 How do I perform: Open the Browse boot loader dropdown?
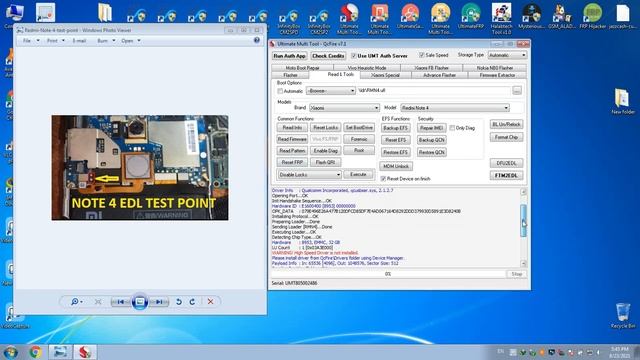[x=331, y=91]
